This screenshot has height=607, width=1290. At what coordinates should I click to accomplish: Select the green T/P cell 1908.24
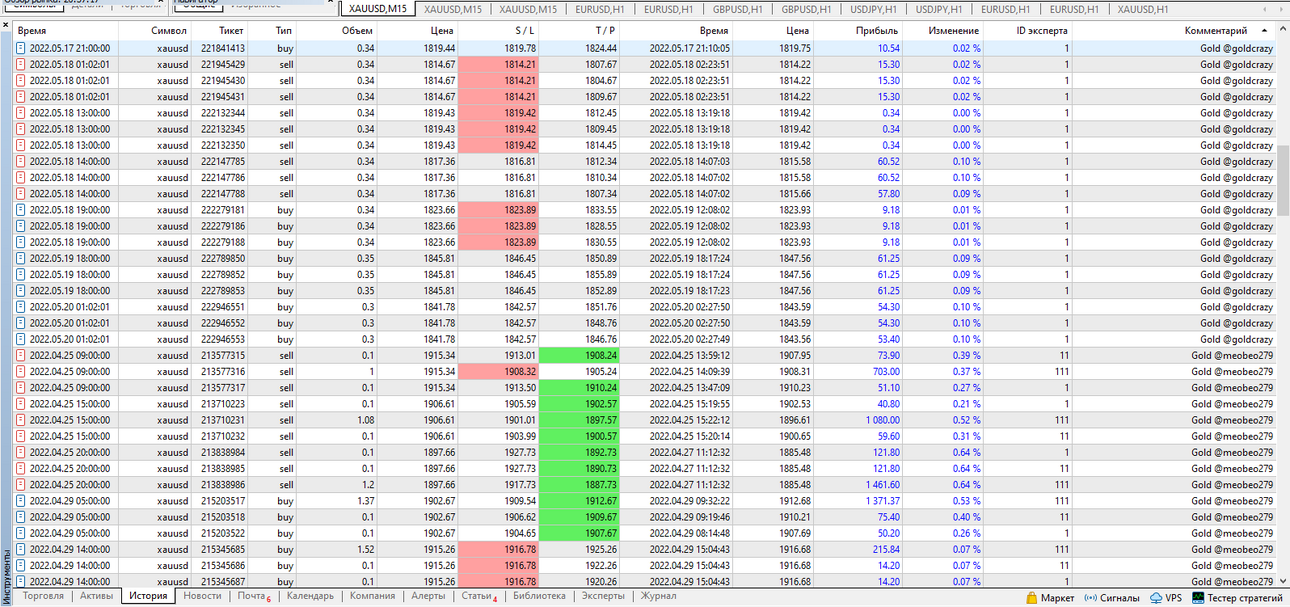click(579, 355)
